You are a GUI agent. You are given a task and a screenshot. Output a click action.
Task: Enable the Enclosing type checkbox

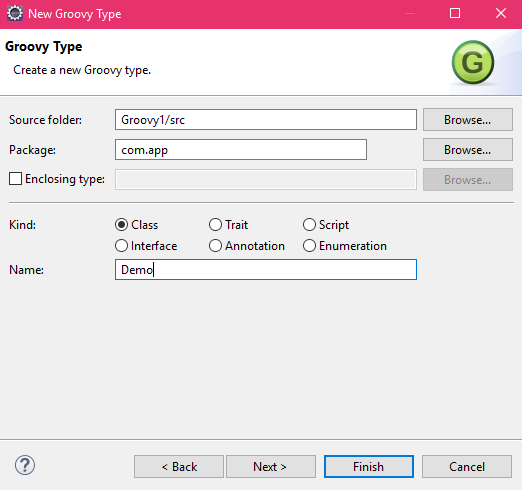15,179
